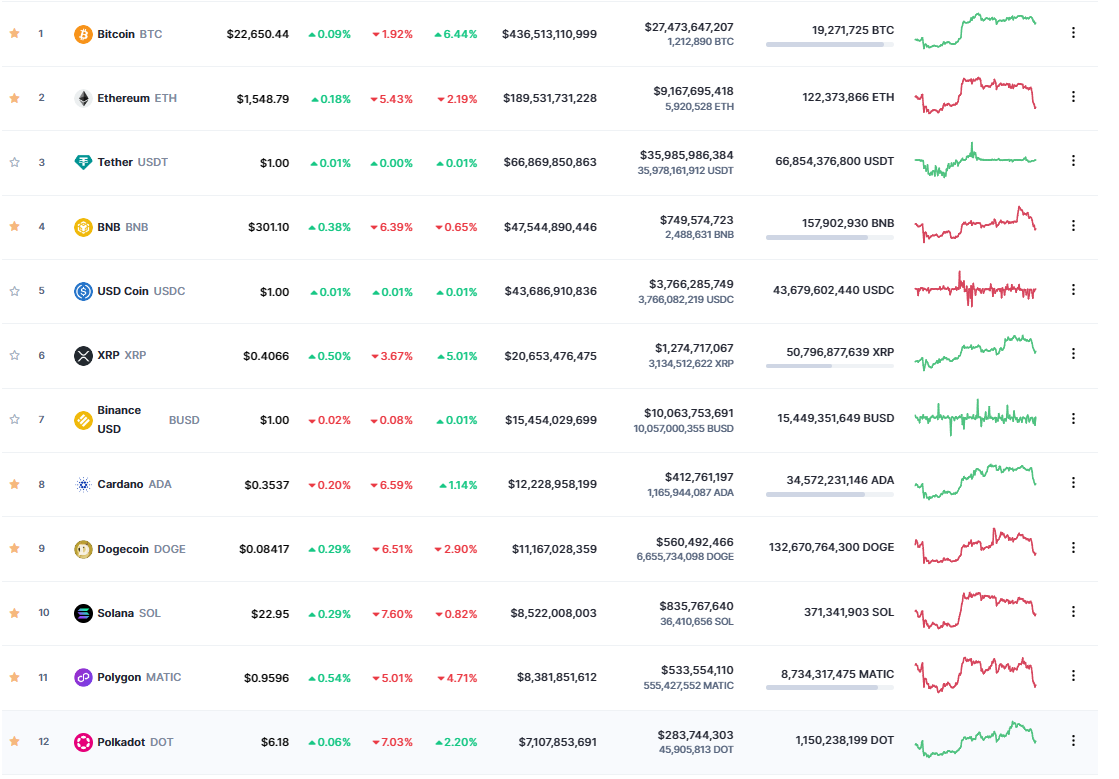Click the BNB logo icon
Screen dimensions: 1119x779
point(83,228)
